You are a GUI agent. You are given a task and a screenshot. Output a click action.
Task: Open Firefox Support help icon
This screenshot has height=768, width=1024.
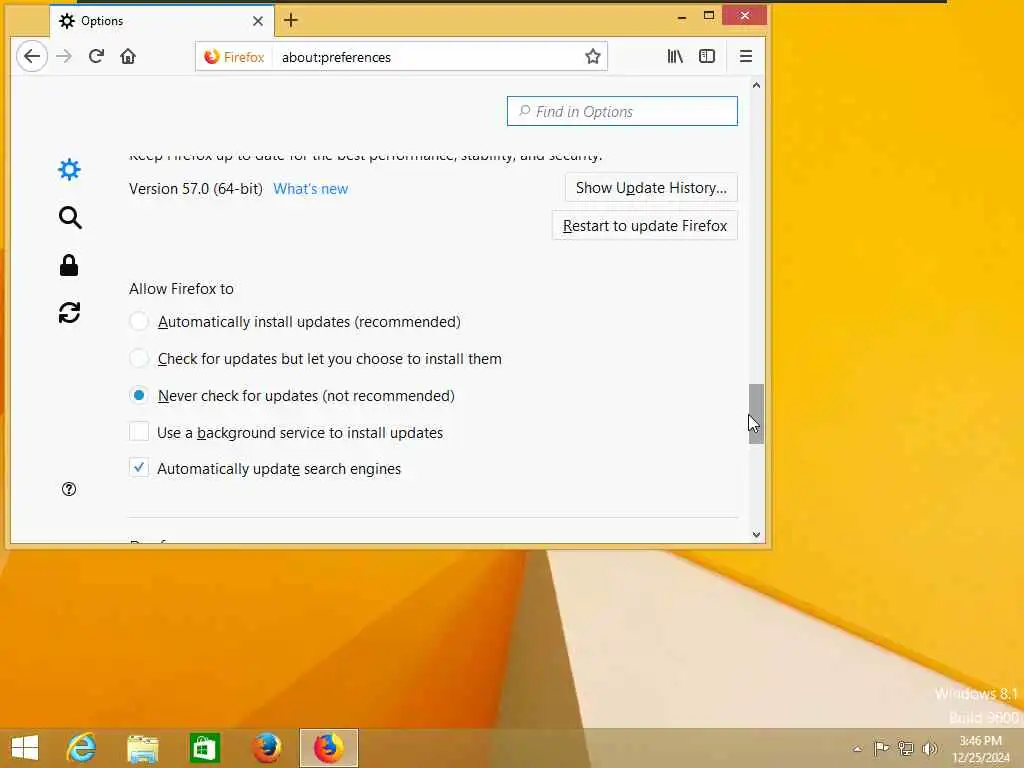click(x=69, y=489)
